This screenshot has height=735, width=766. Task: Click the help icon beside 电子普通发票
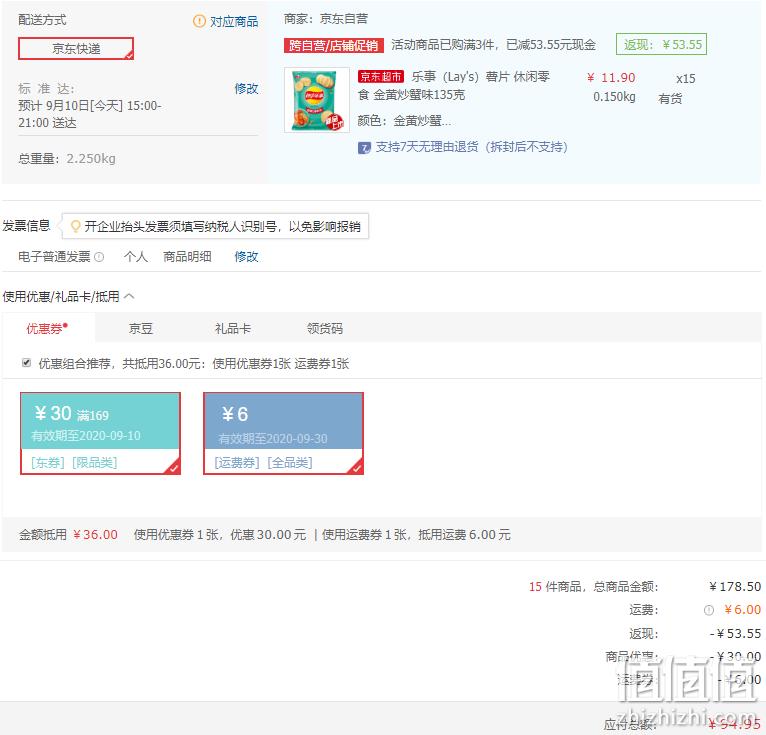pos(99,257)
